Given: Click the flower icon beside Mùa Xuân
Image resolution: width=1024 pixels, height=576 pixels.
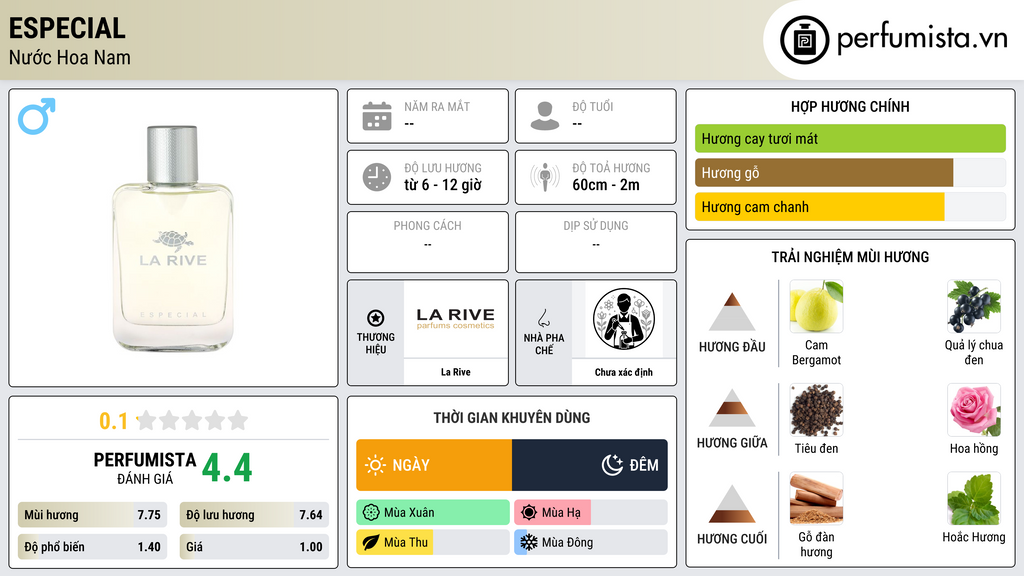Looking at the screenshot, I should click(x=371, y=513).
